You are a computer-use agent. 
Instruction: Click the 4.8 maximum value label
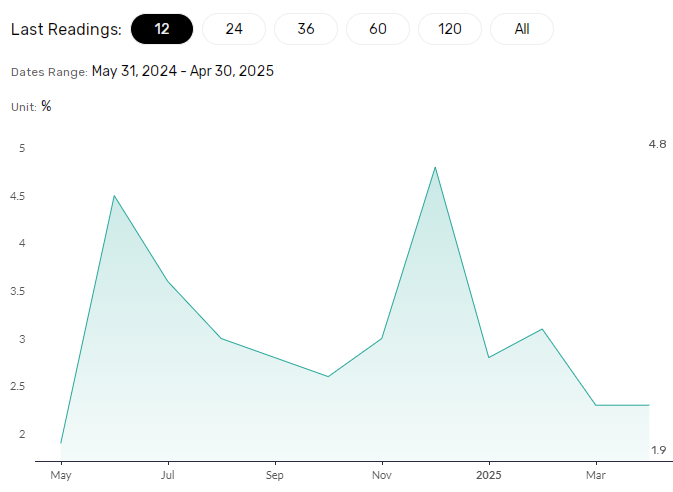[658, 144]
